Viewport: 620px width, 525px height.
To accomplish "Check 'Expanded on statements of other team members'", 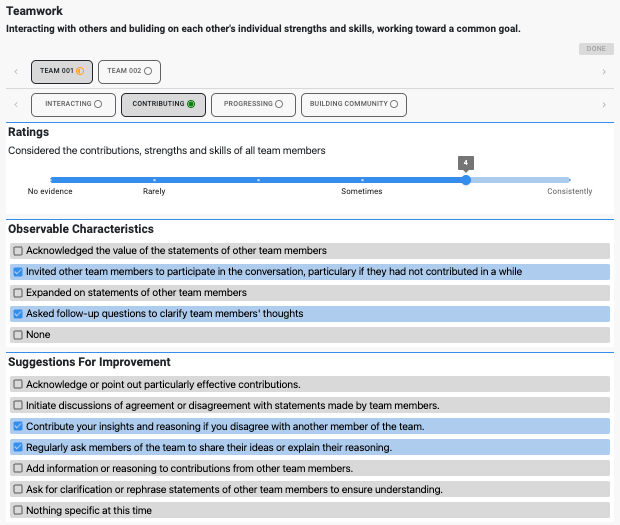I will pos(17,293).
